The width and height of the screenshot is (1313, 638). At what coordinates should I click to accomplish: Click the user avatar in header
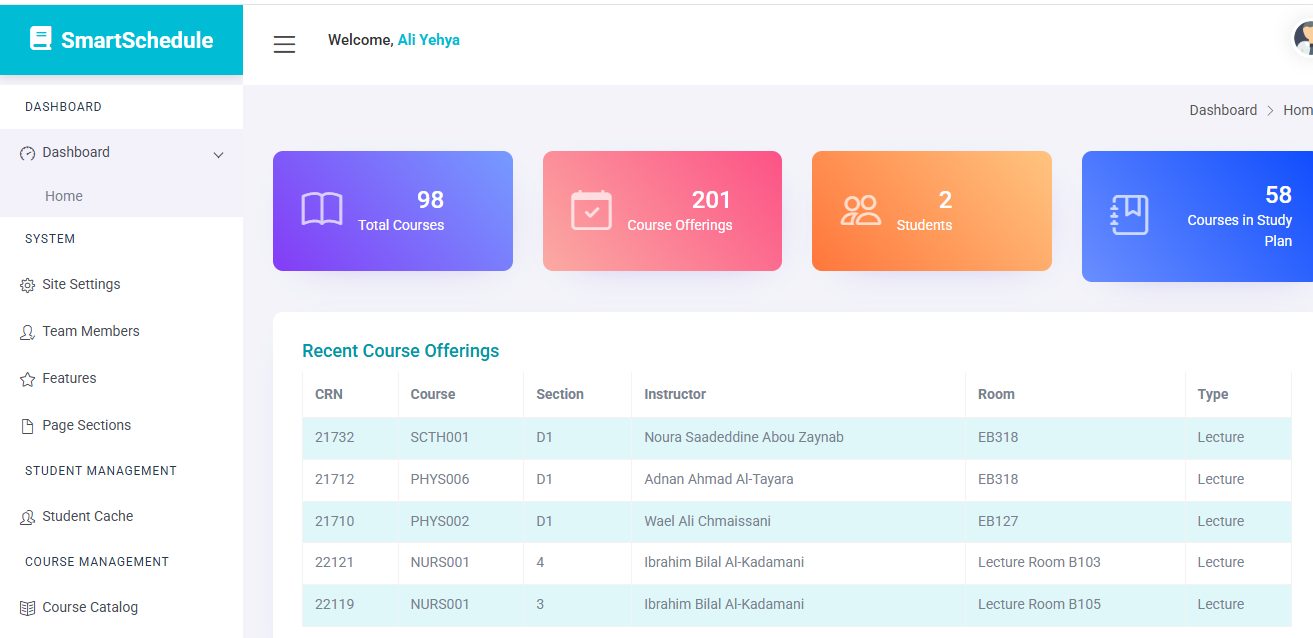(x=1304, y=39)
